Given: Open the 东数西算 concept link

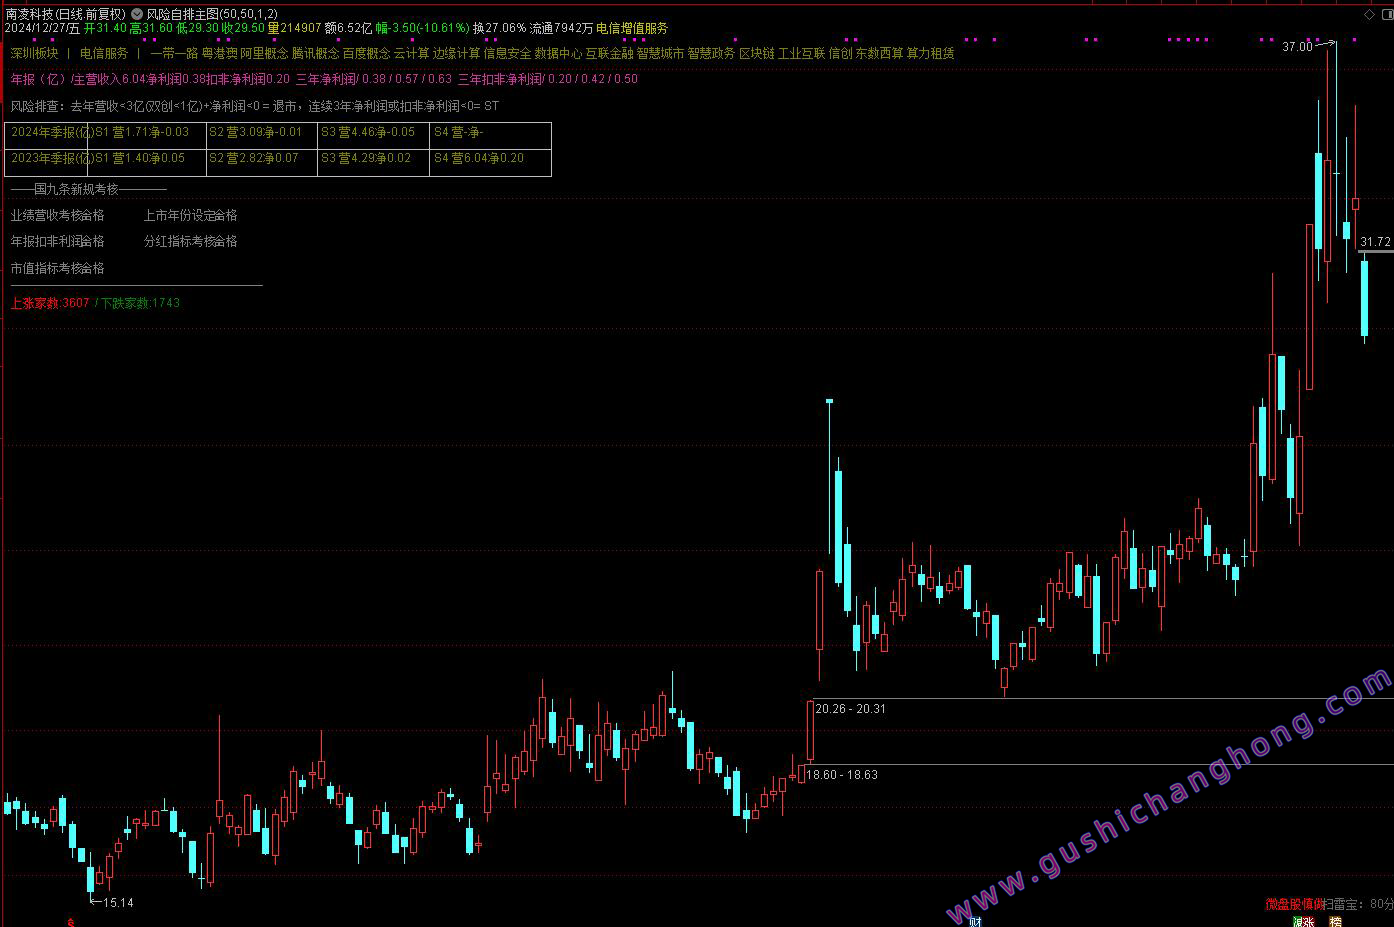Looking at the screenshot, I should (880, 53).
